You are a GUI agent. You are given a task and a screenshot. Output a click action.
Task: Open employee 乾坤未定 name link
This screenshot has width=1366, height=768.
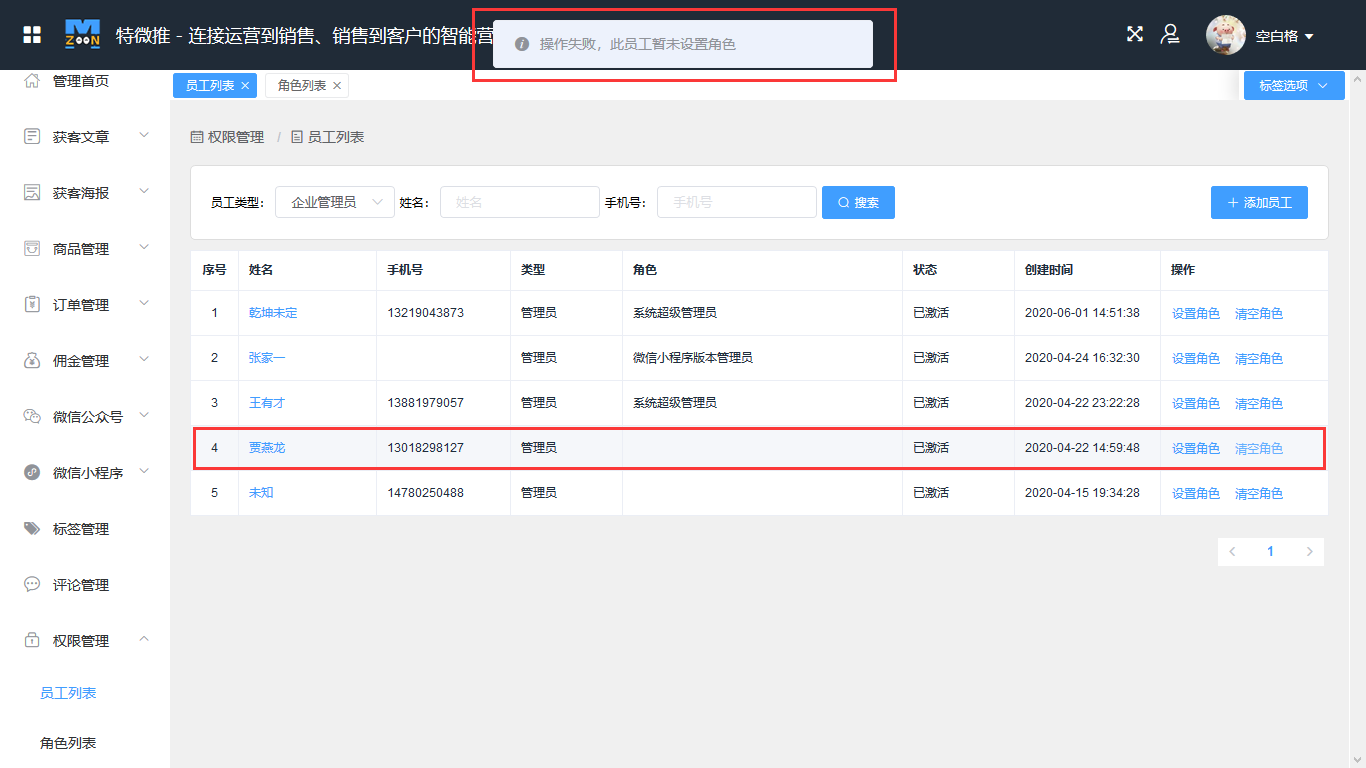(273, 313)
